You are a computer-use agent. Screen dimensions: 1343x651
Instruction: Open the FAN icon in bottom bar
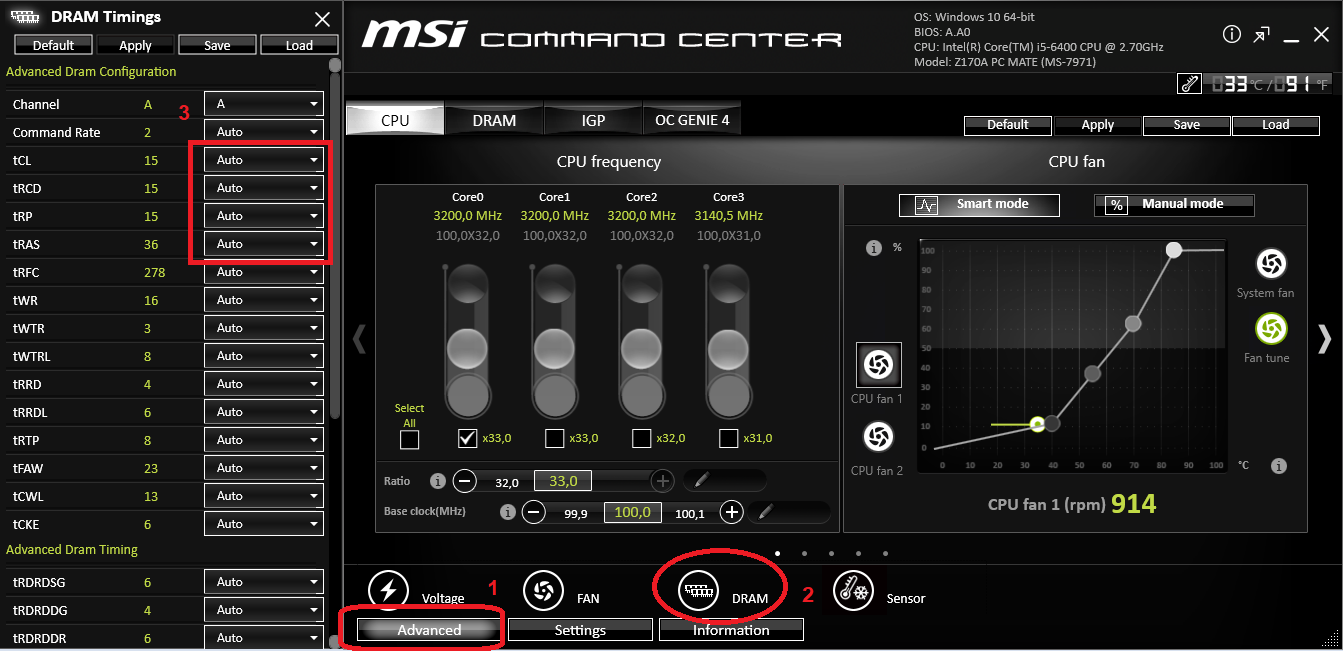tap(544, 591)
